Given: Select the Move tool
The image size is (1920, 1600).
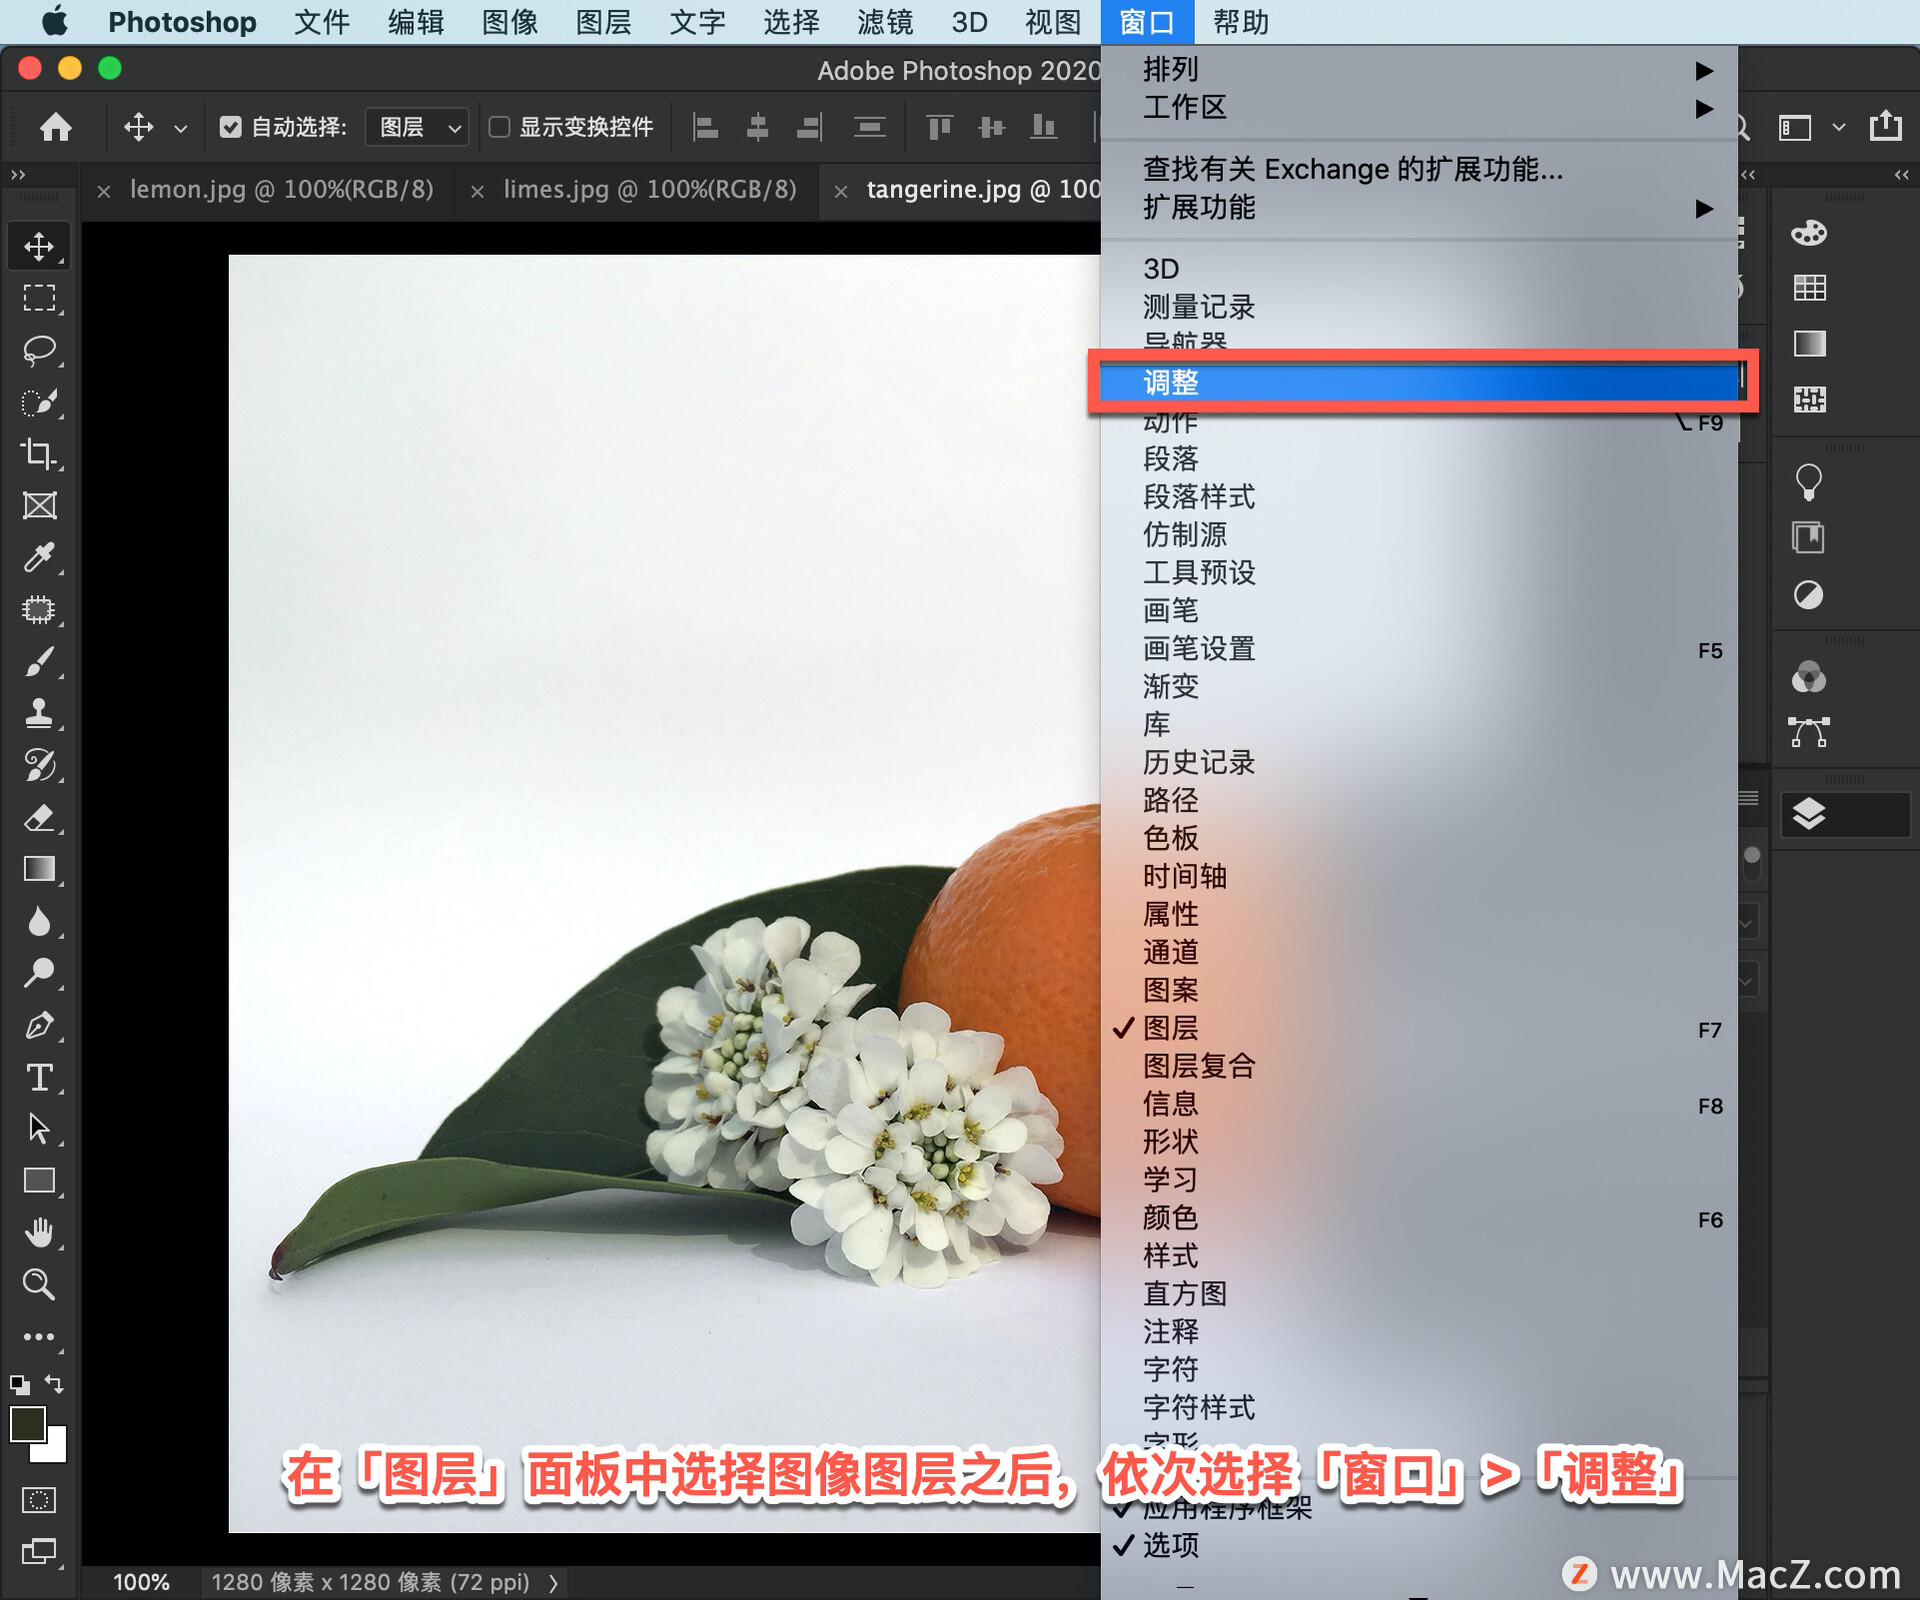Looking at the screenshot, I should click(x=40, y=245).
